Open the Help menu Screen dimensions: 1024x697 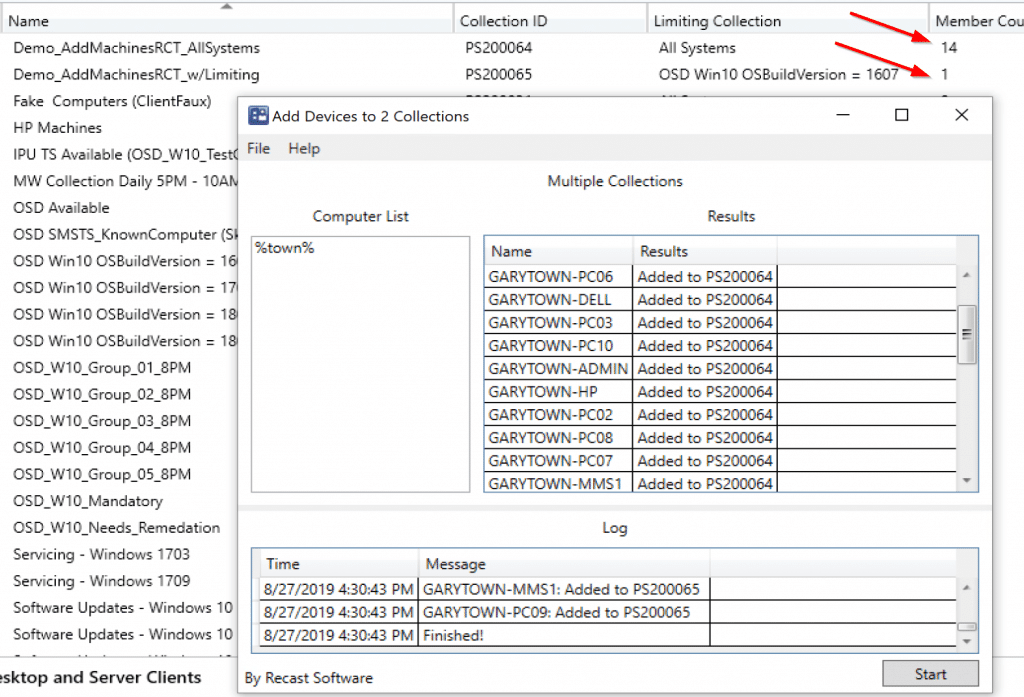tap(302, 148)
